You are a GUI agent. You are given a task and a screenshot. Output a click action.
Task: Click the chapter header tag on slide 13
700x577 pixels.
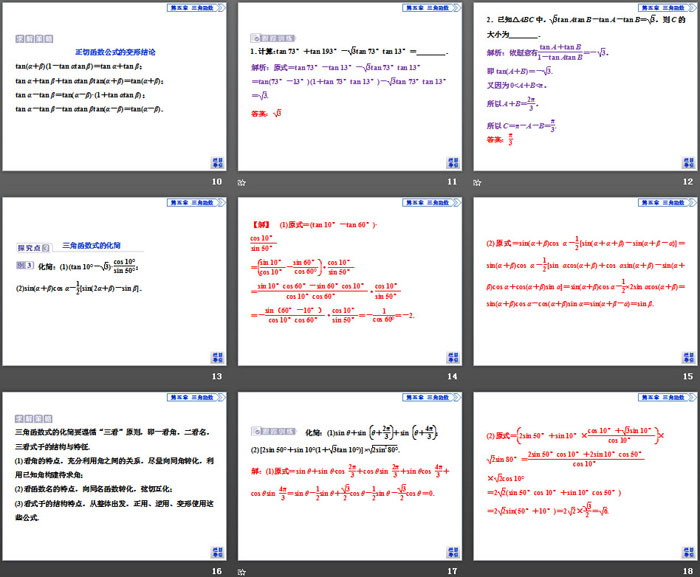pos(196,202)
